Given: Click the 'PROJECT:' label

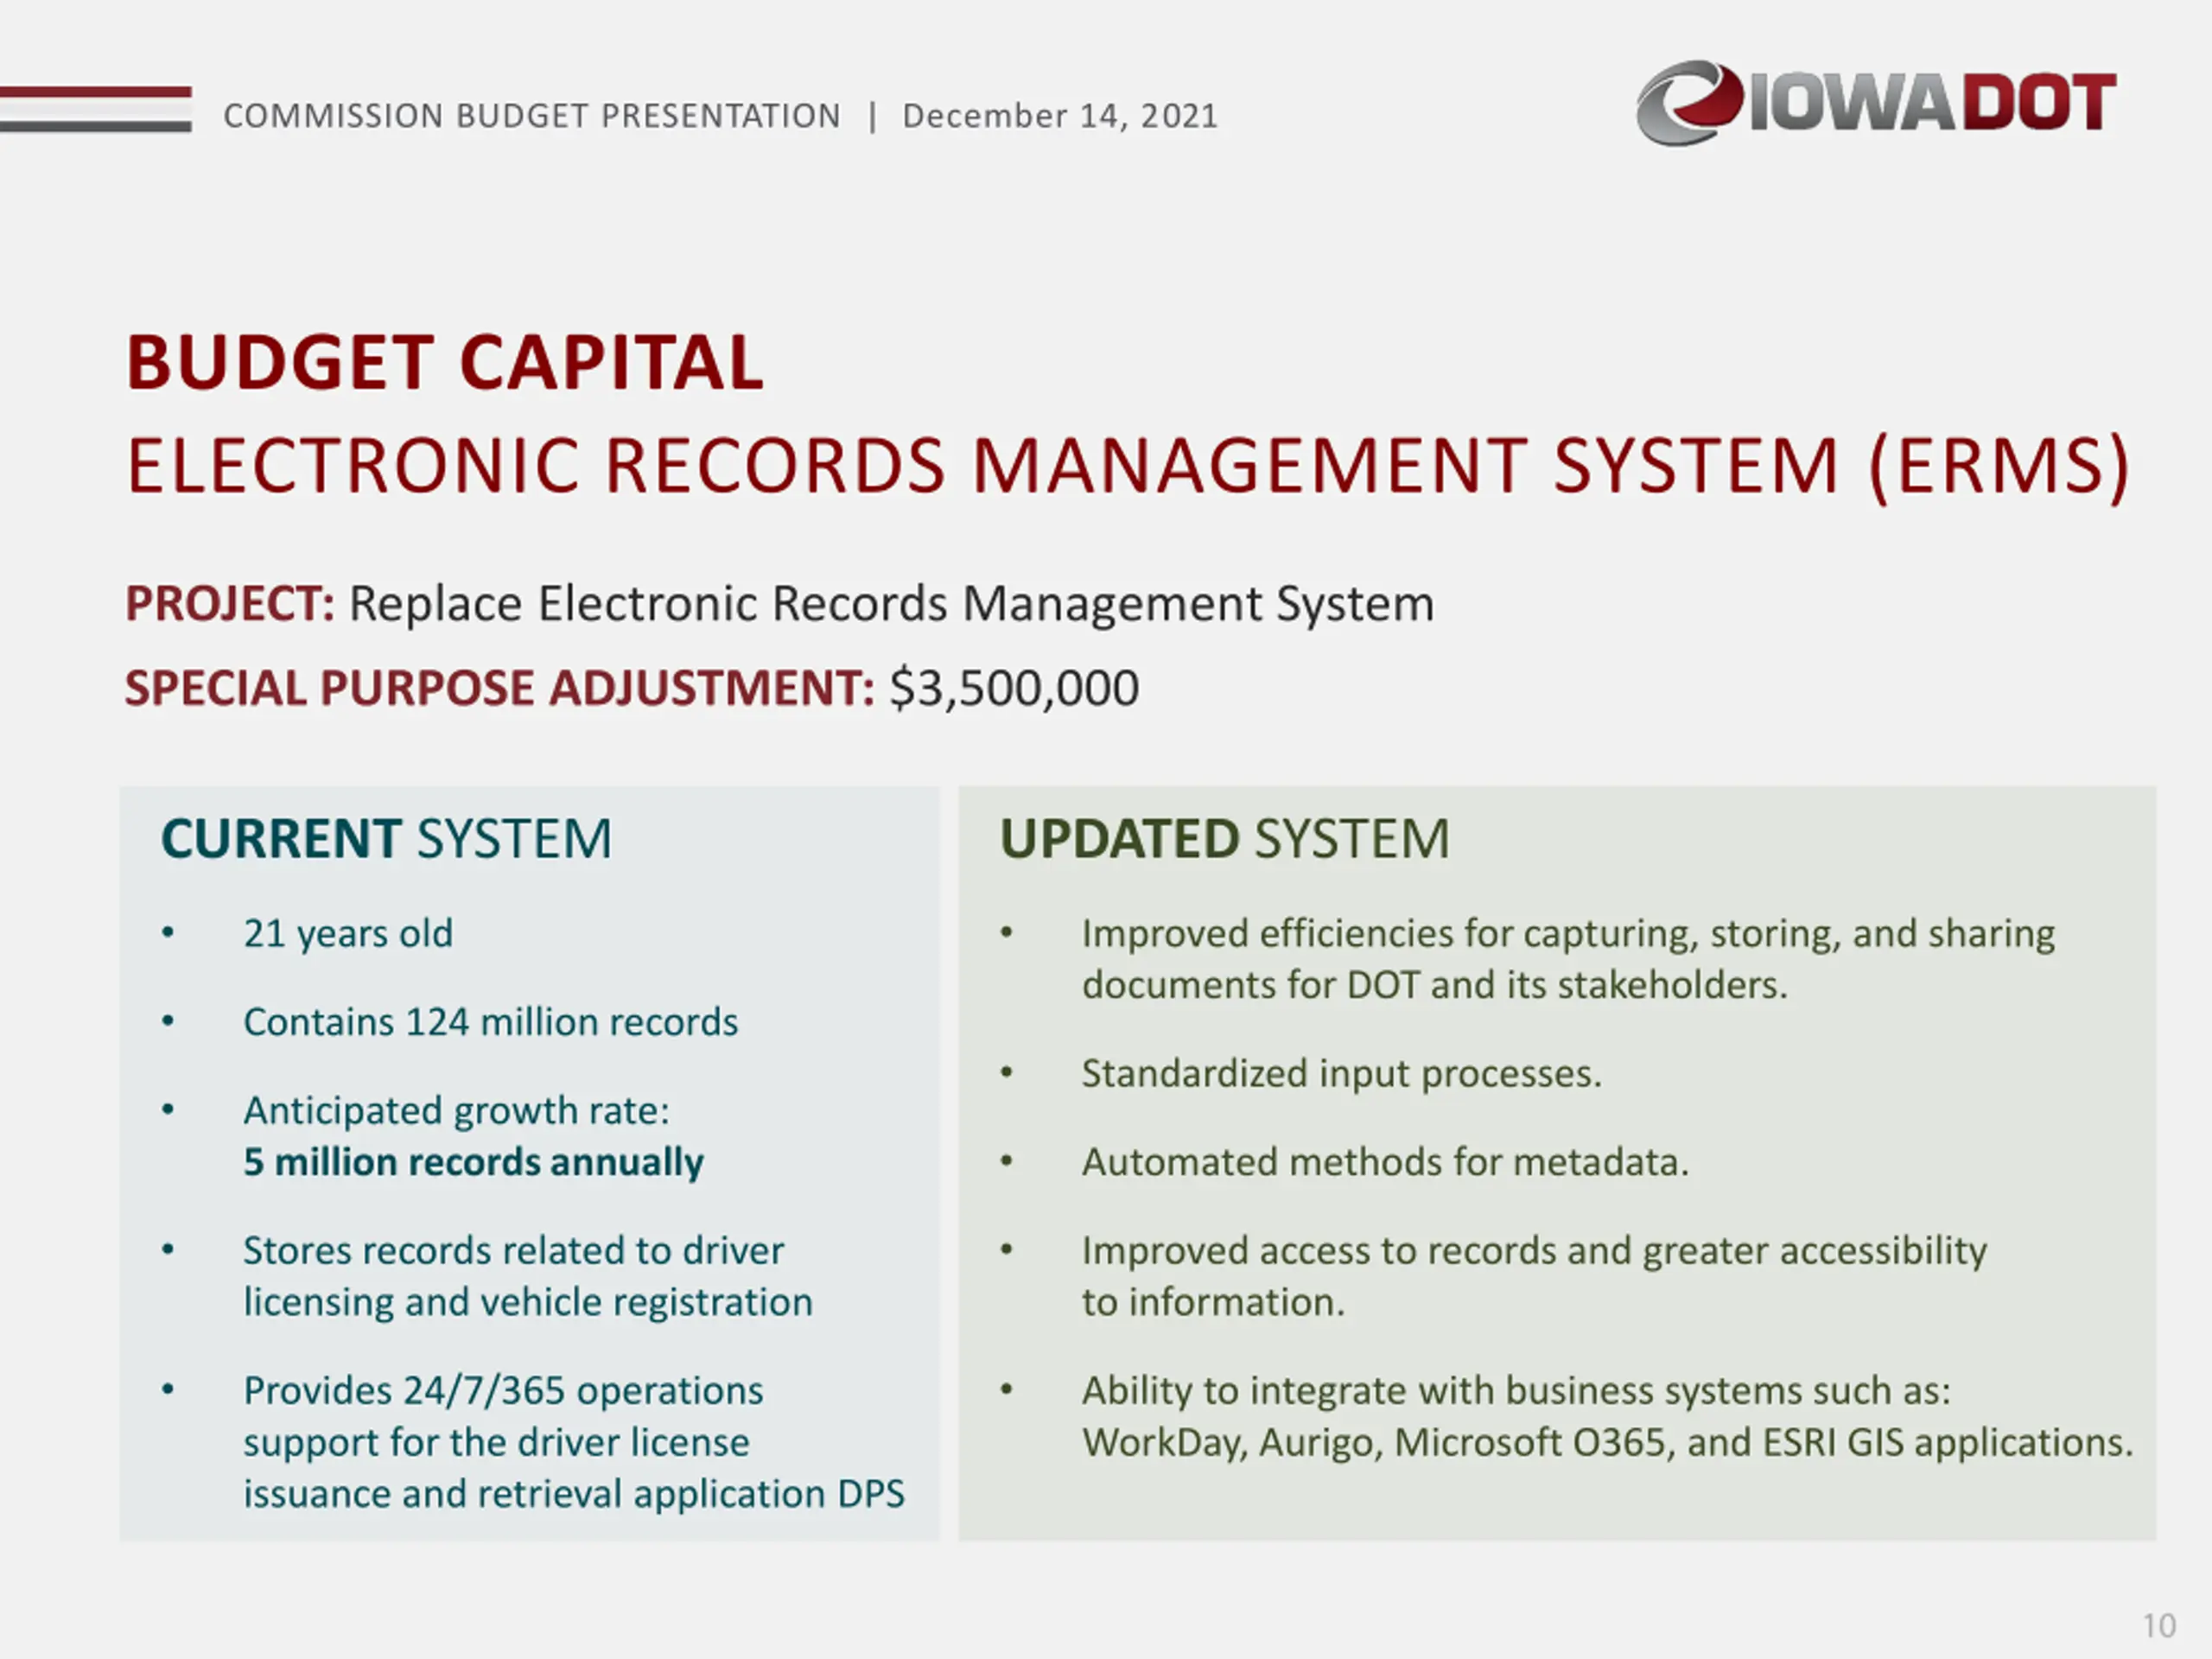Looking at the screenshot, I should 230,604.
